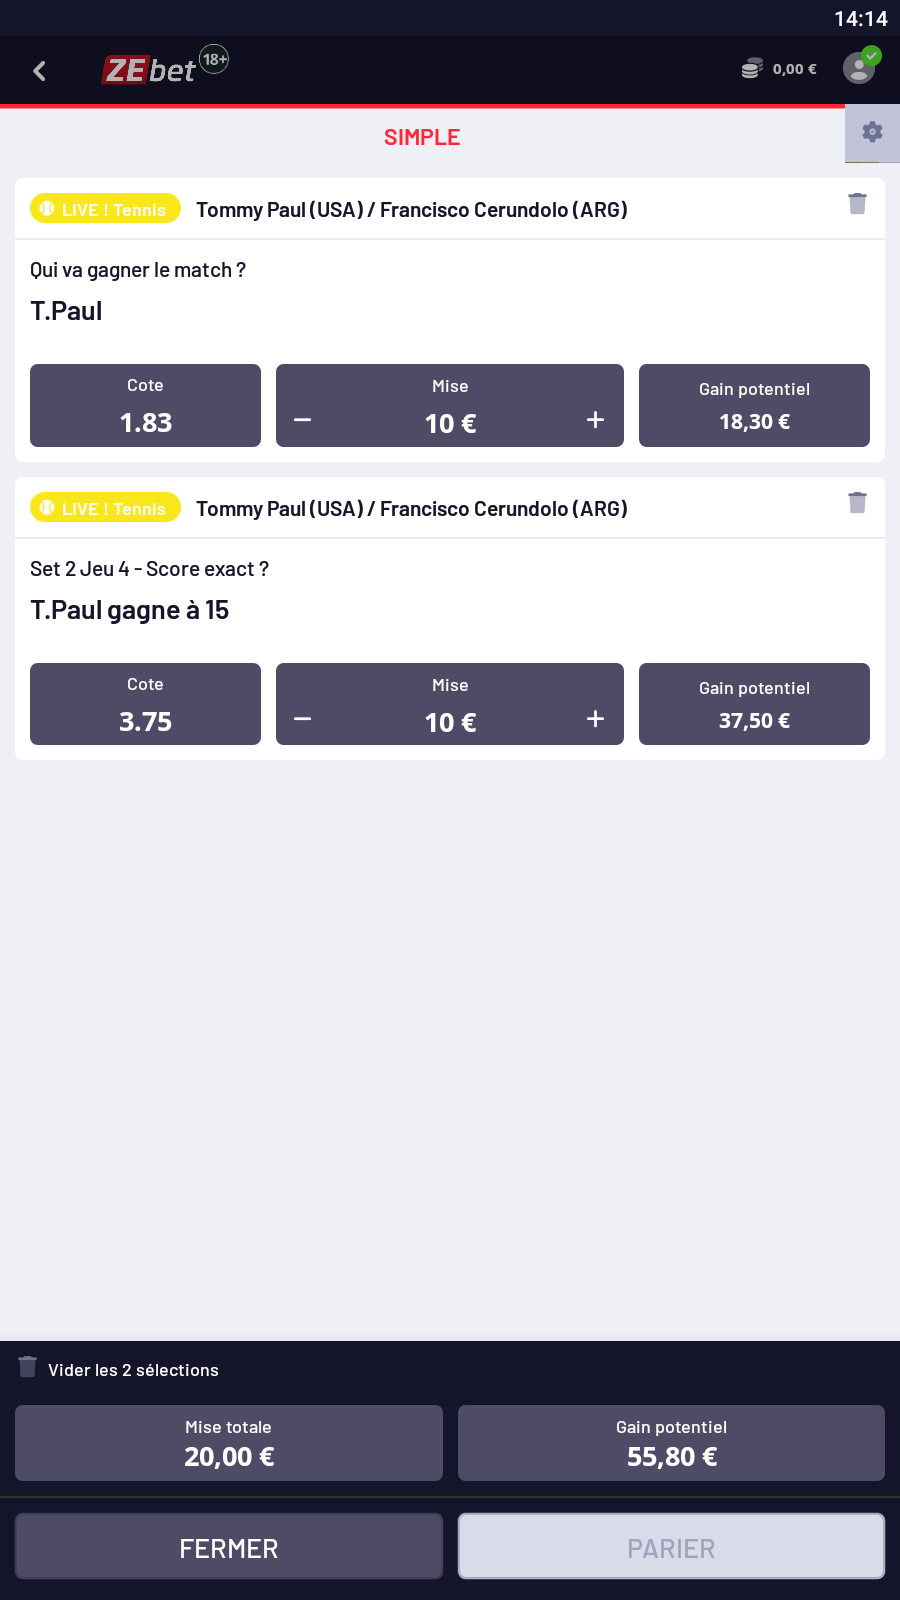Delete the T.Paul match winner selection
900x1600 pixels.
[857, 204]
